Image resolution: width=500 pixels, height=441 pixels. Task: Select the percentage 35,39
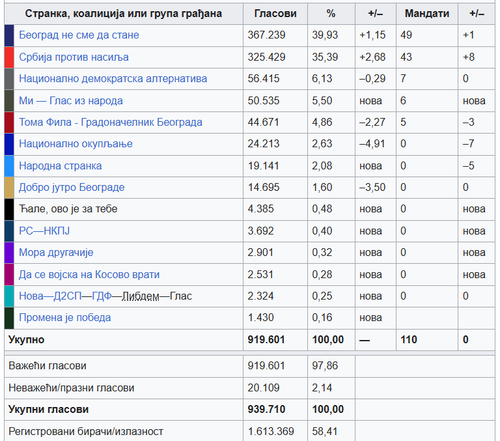pyautogui.click(x=325, y=57)
